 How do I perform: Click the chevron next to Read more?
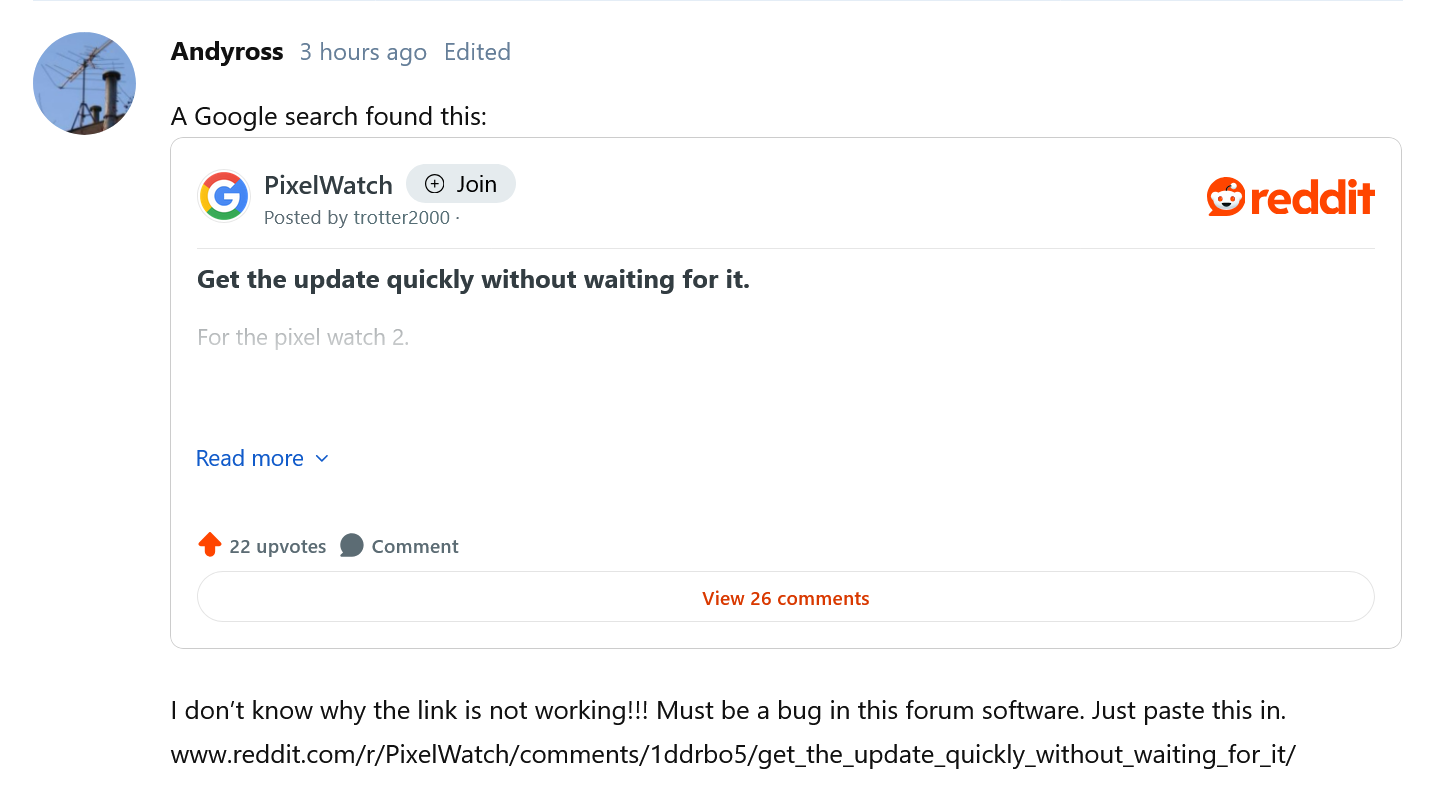point(322,459)
